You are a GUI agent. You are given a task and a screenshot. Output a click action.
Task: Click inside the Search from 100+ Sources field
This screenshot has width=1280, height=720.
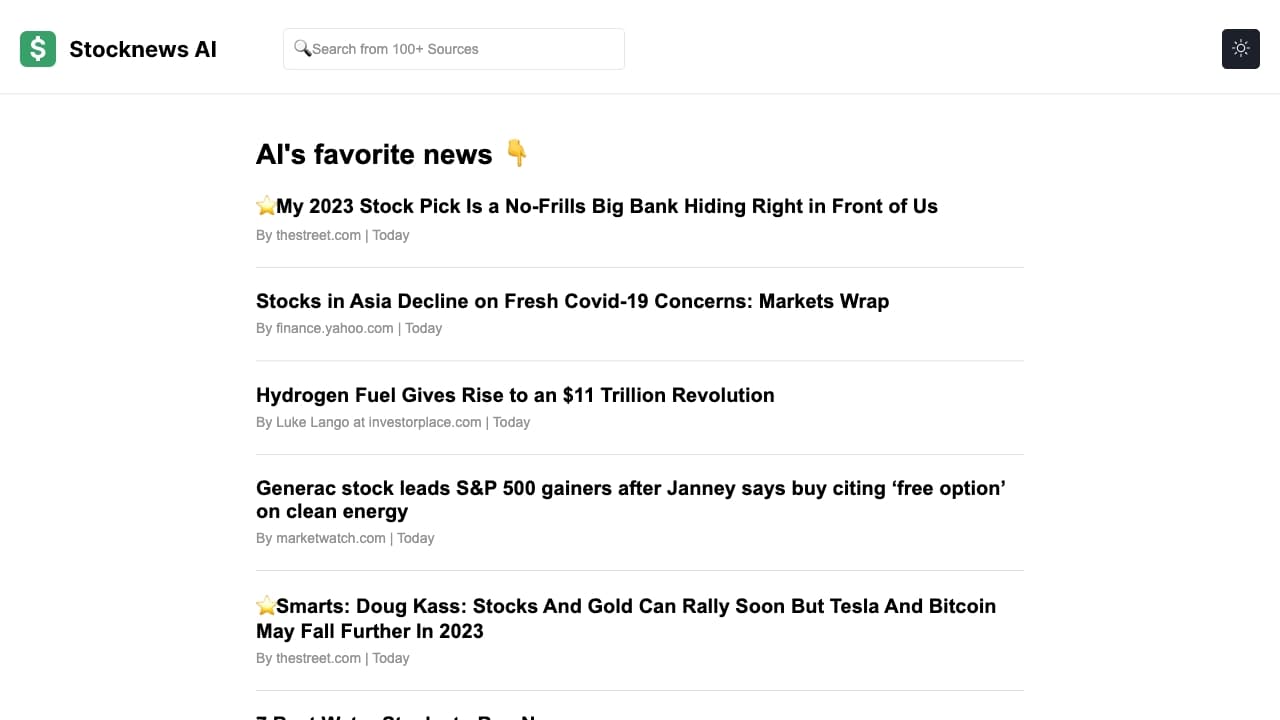[453, 48]
